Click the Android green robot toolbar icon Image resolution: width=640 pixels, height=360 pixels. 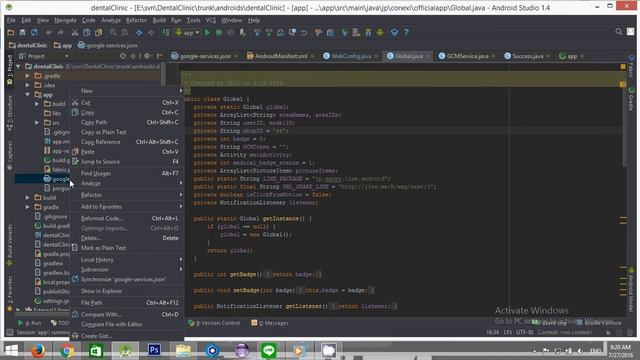click(380, 32)
